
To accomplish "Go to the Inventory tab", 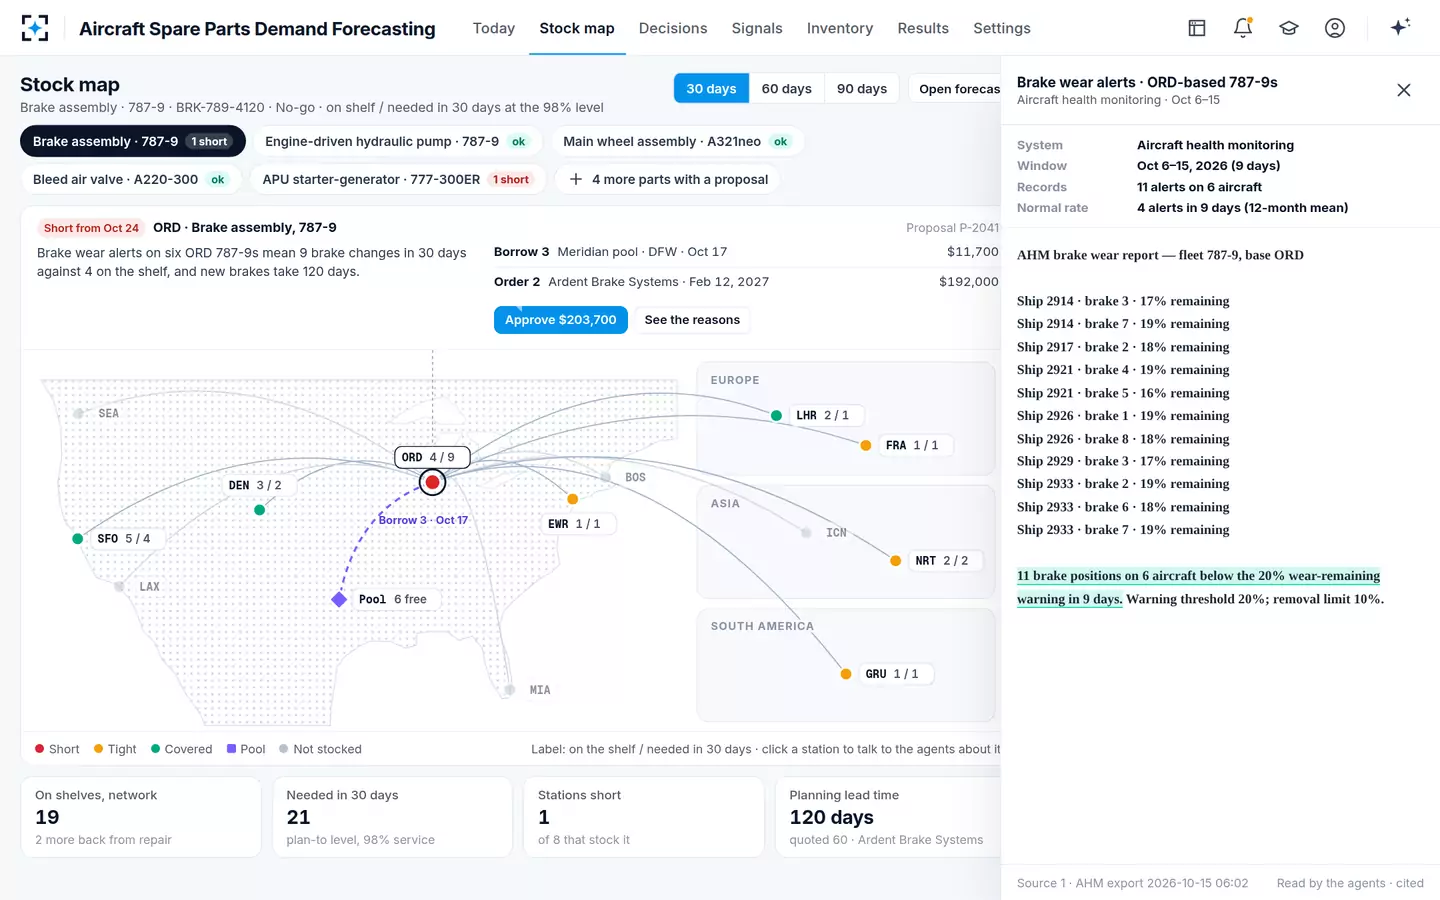I will click(840, 28).
